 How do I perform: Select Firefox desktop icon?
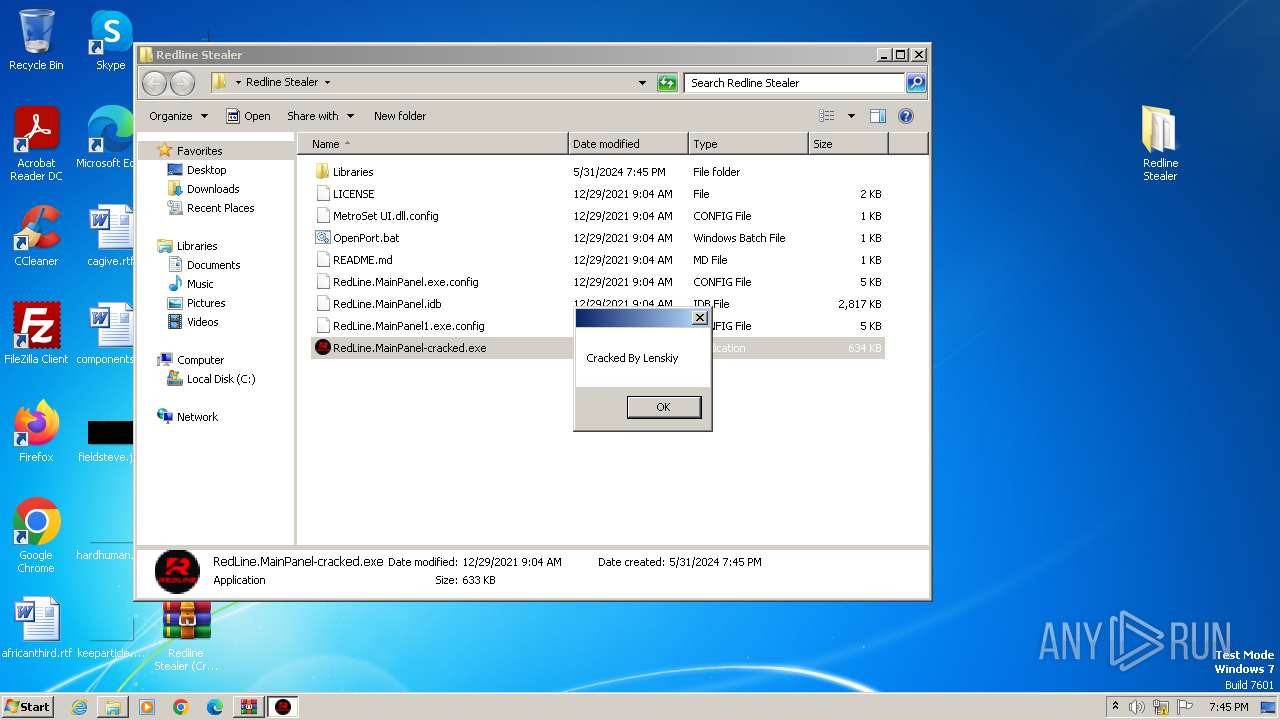pyautogui.click(x=36, y=432)
